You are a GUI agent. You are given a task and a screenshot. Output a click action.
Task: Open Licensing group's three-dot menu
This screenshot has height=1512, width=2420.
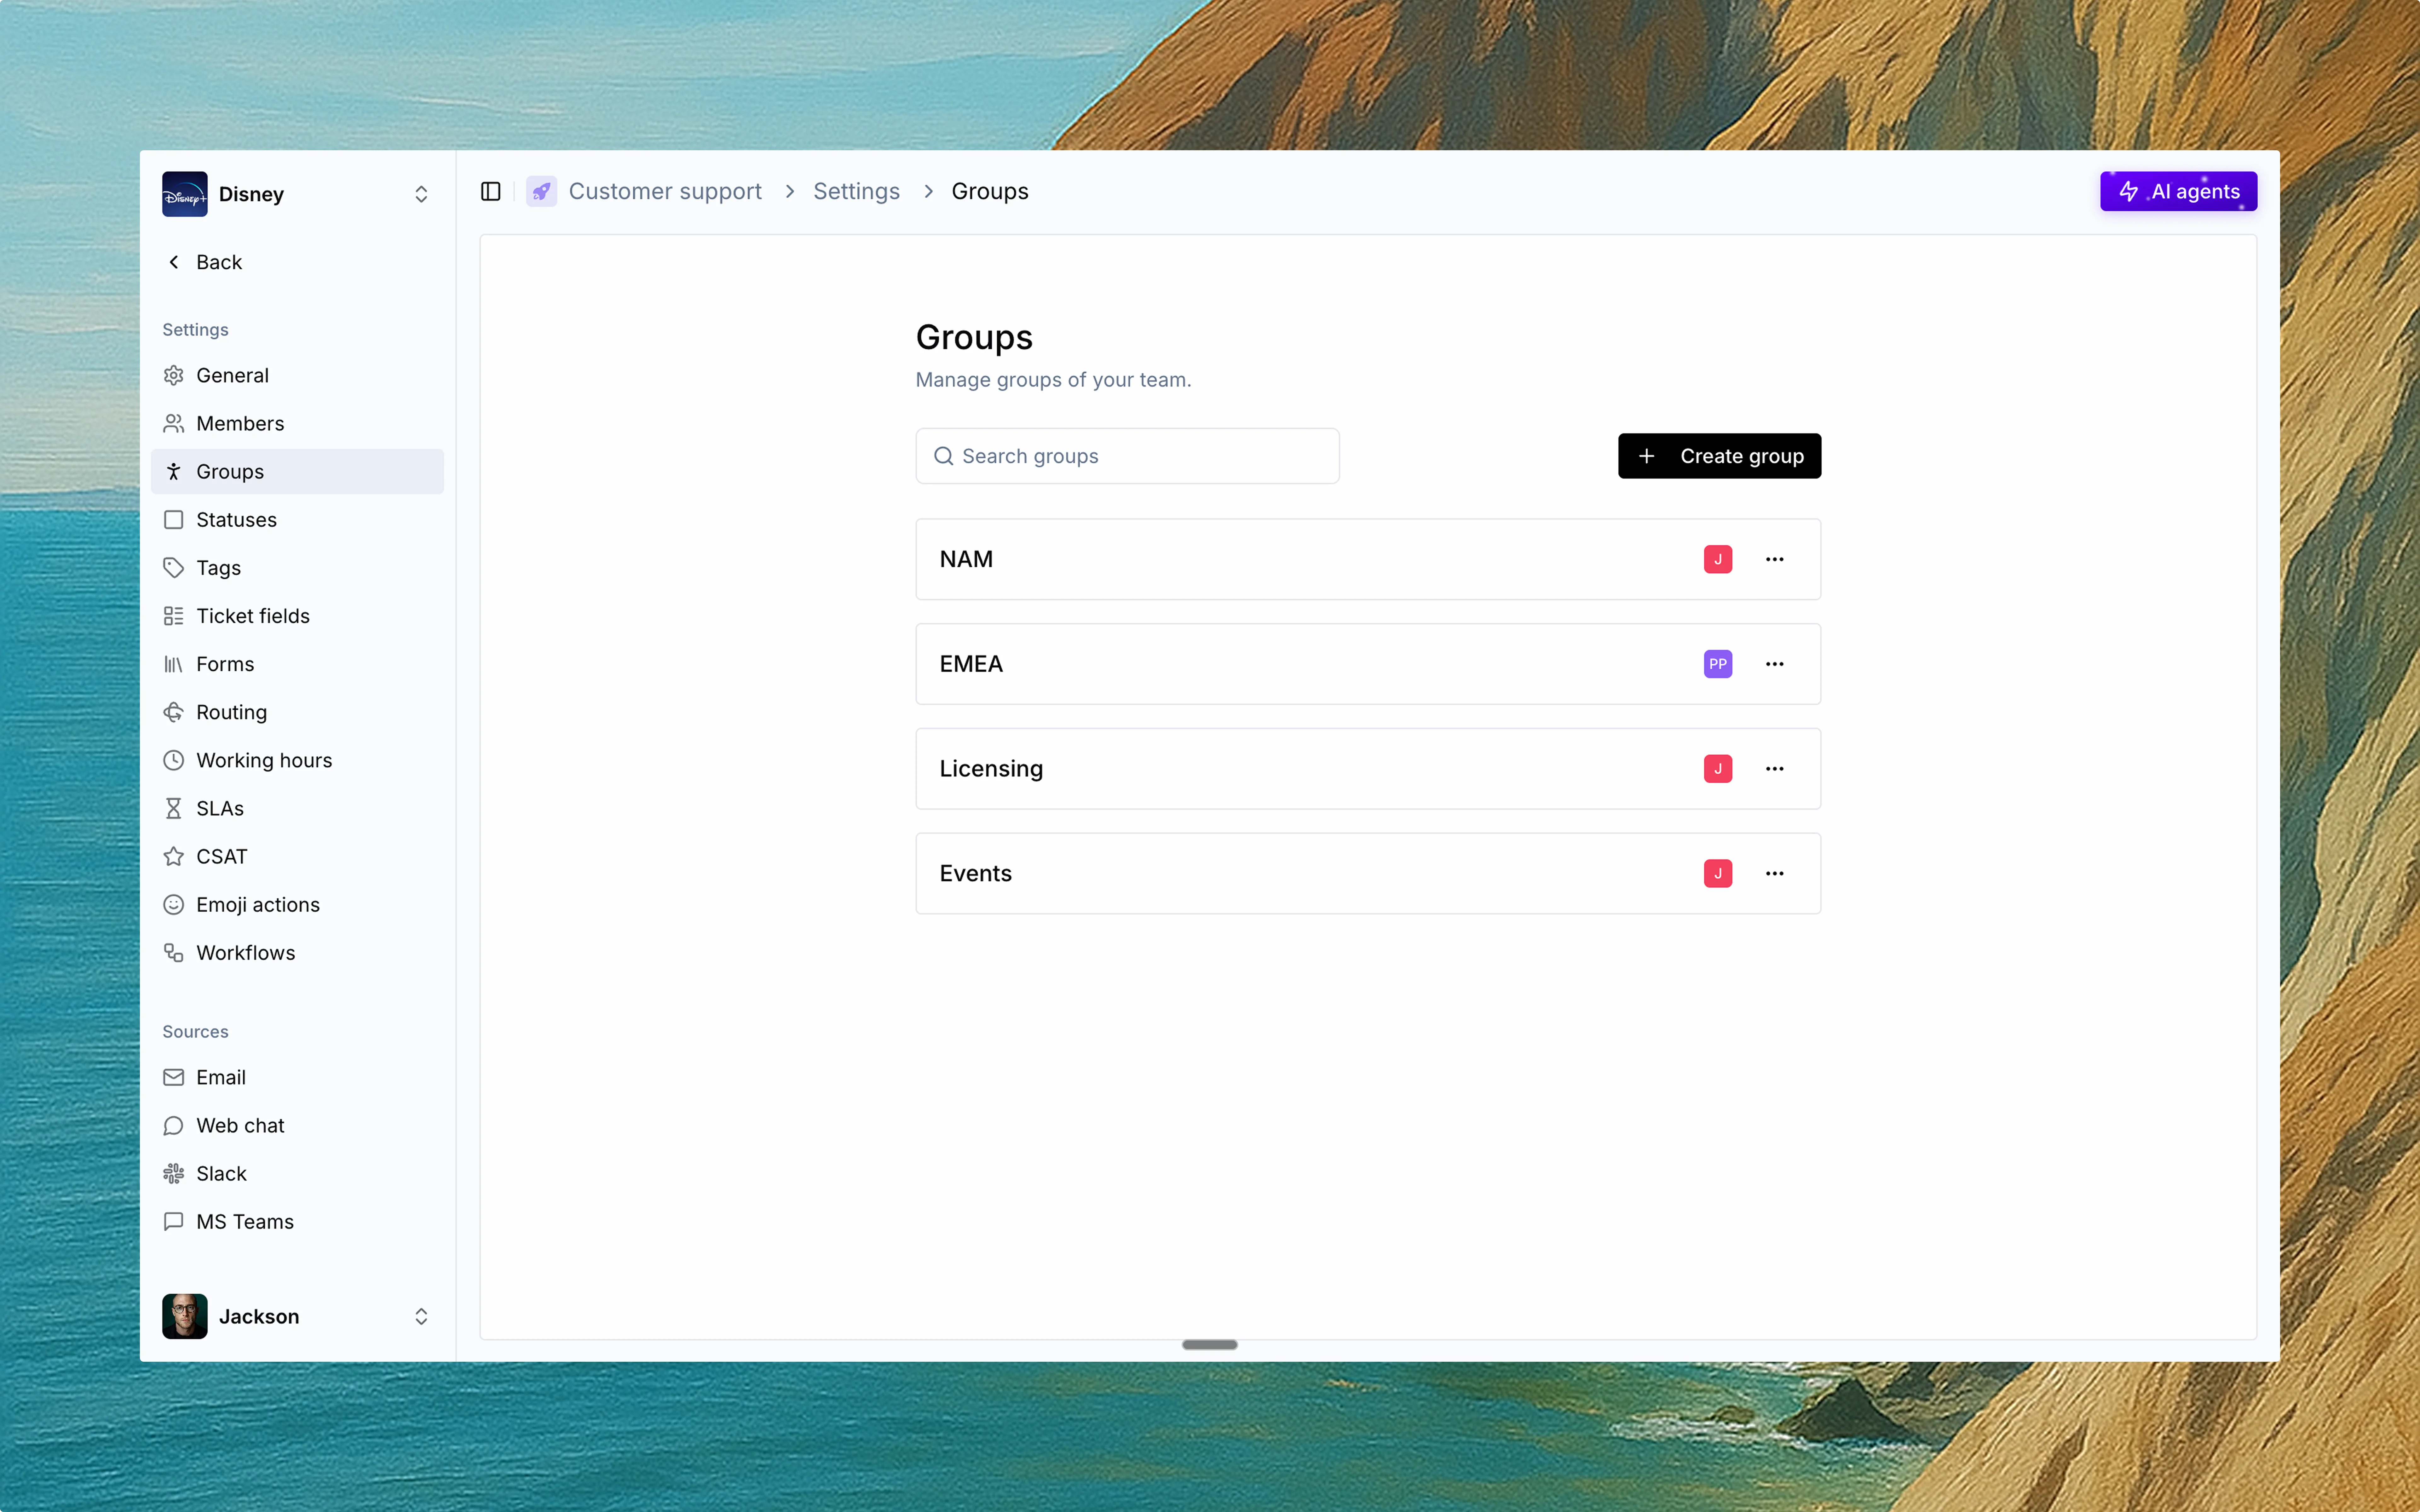pyautogui.click(x=1774, y=769)
